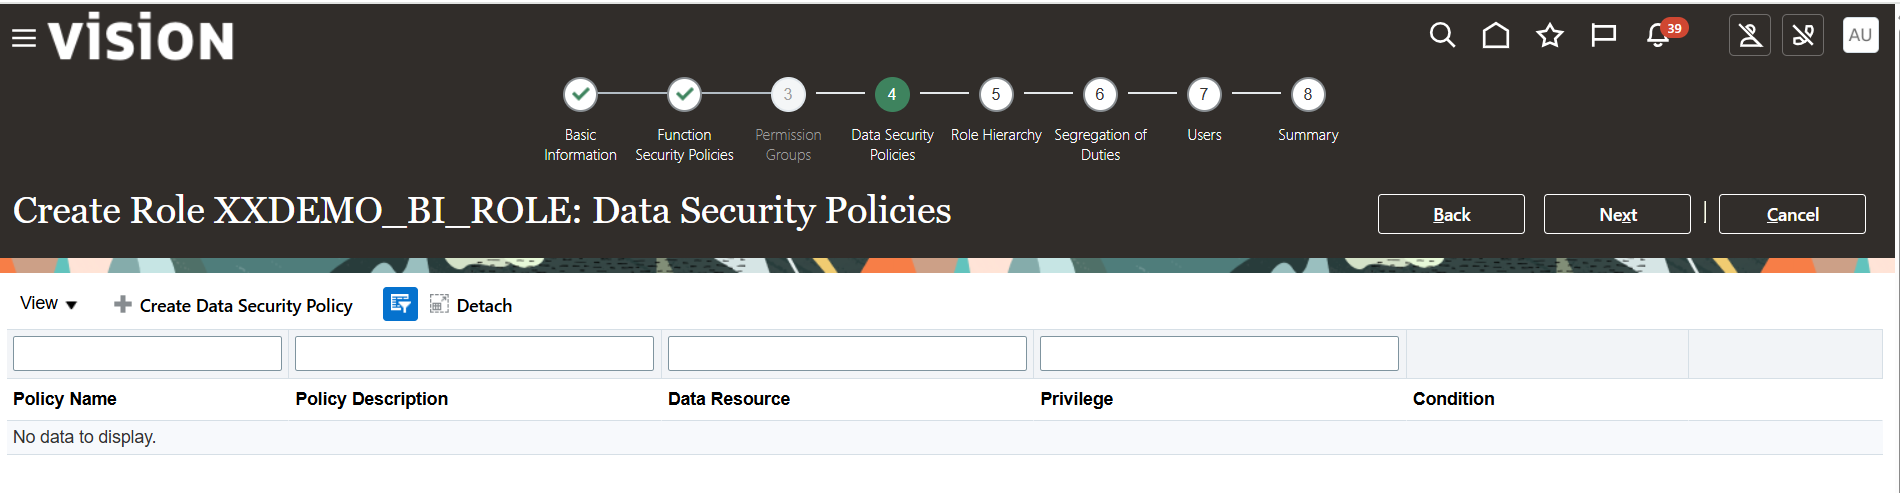Image resolution: width=1900 pixels, height=493 pixels.
Task: Go to step 1 Basic Information
Action: [x=580, y=95]
